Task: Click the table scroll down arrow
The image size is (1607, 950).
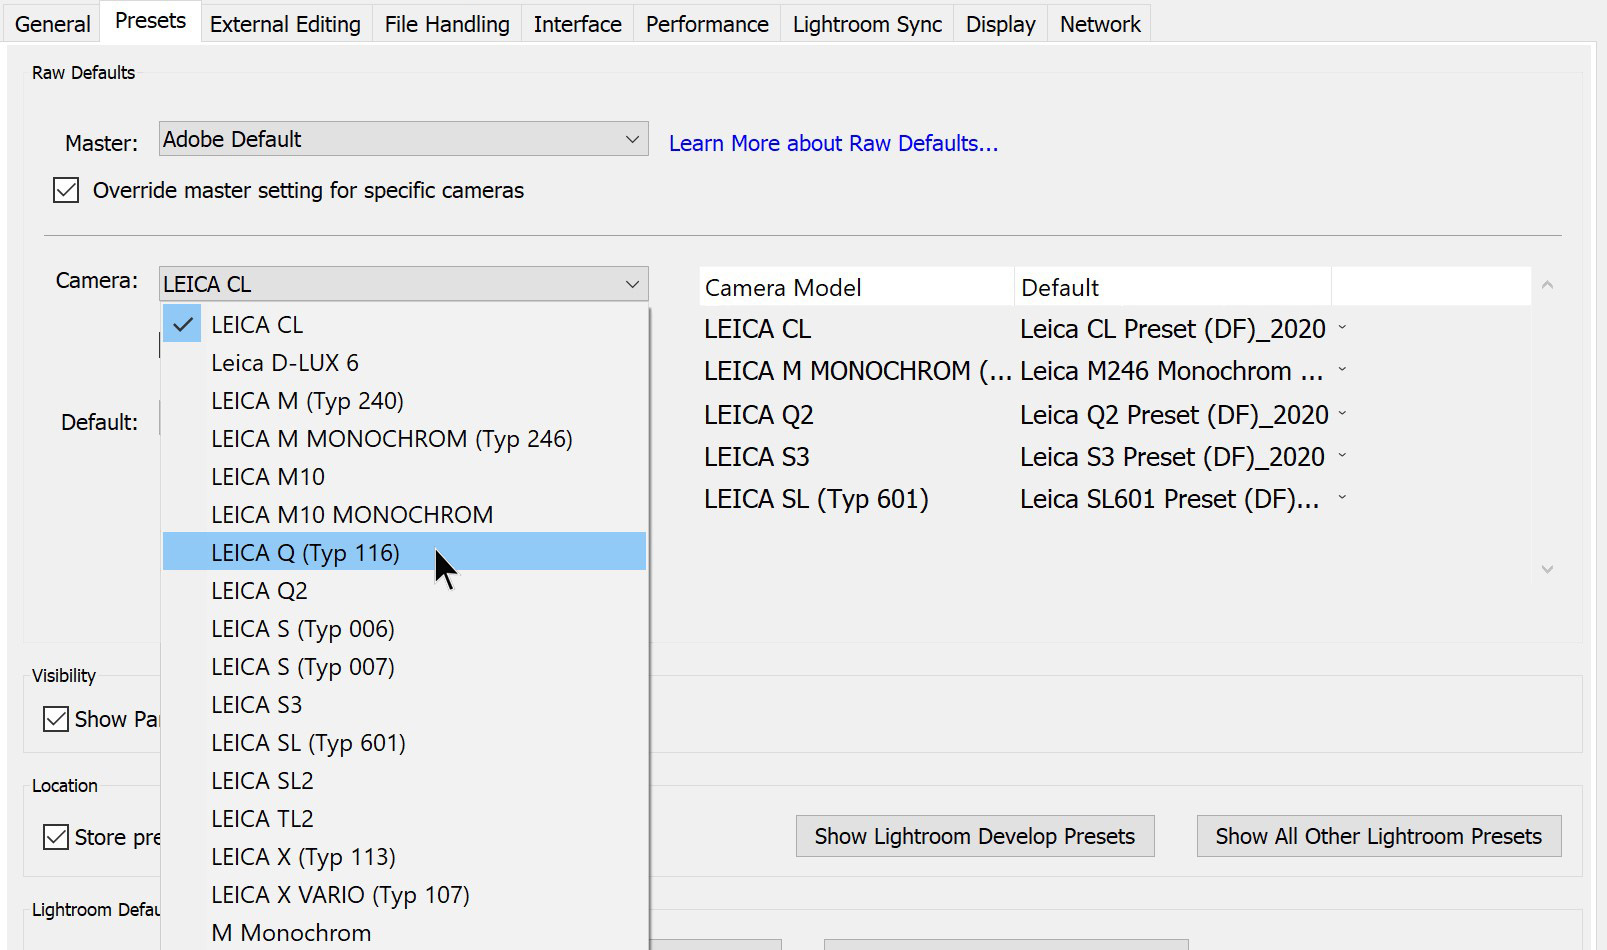Action: tap(1547, 569)
